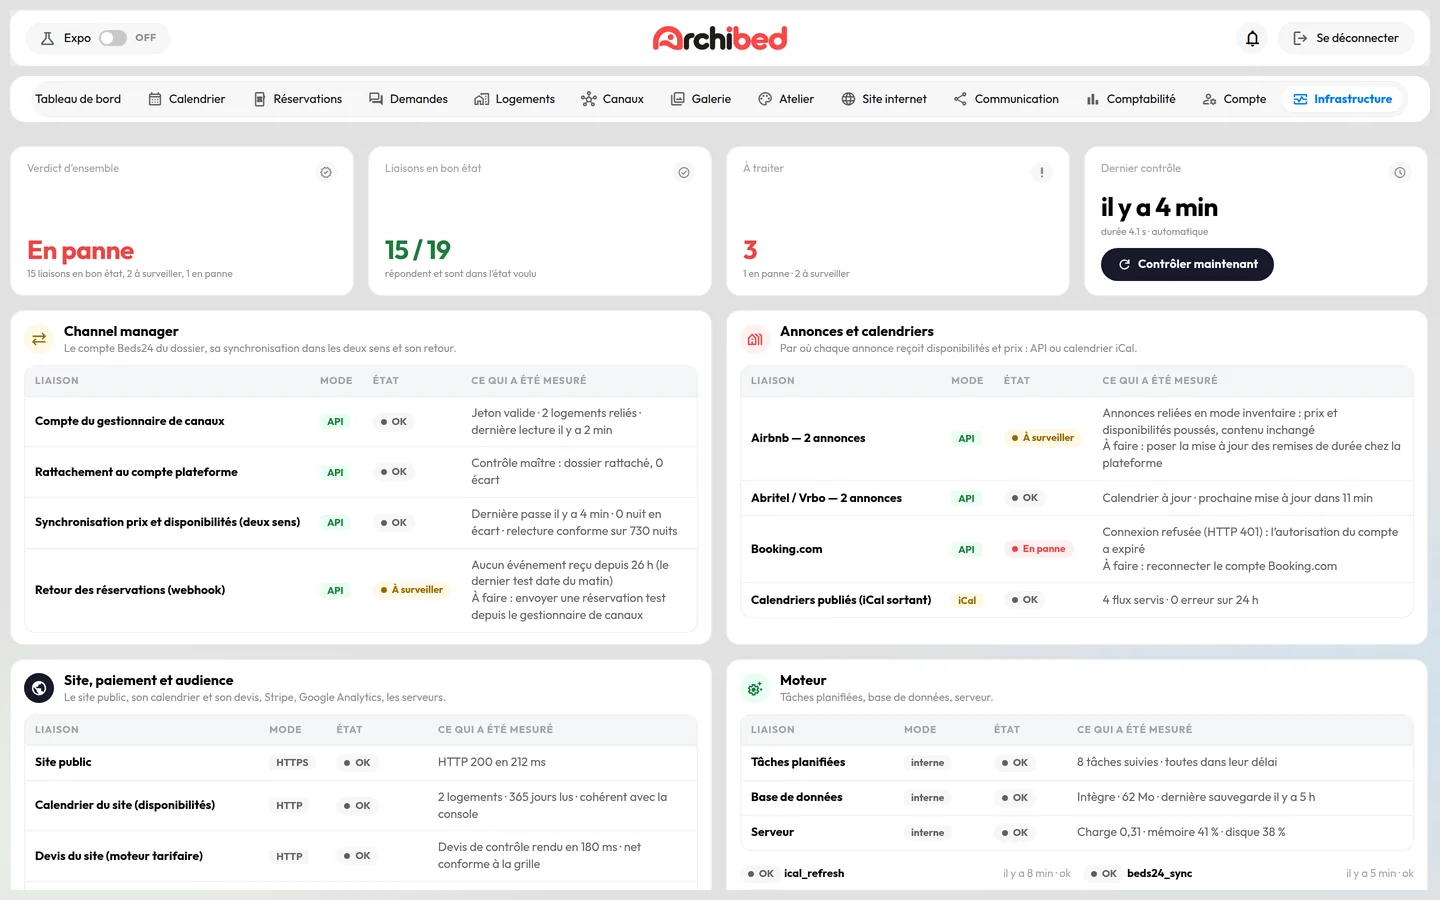
Task: Click the Serveur row label
Action: (x=772, y=832)
